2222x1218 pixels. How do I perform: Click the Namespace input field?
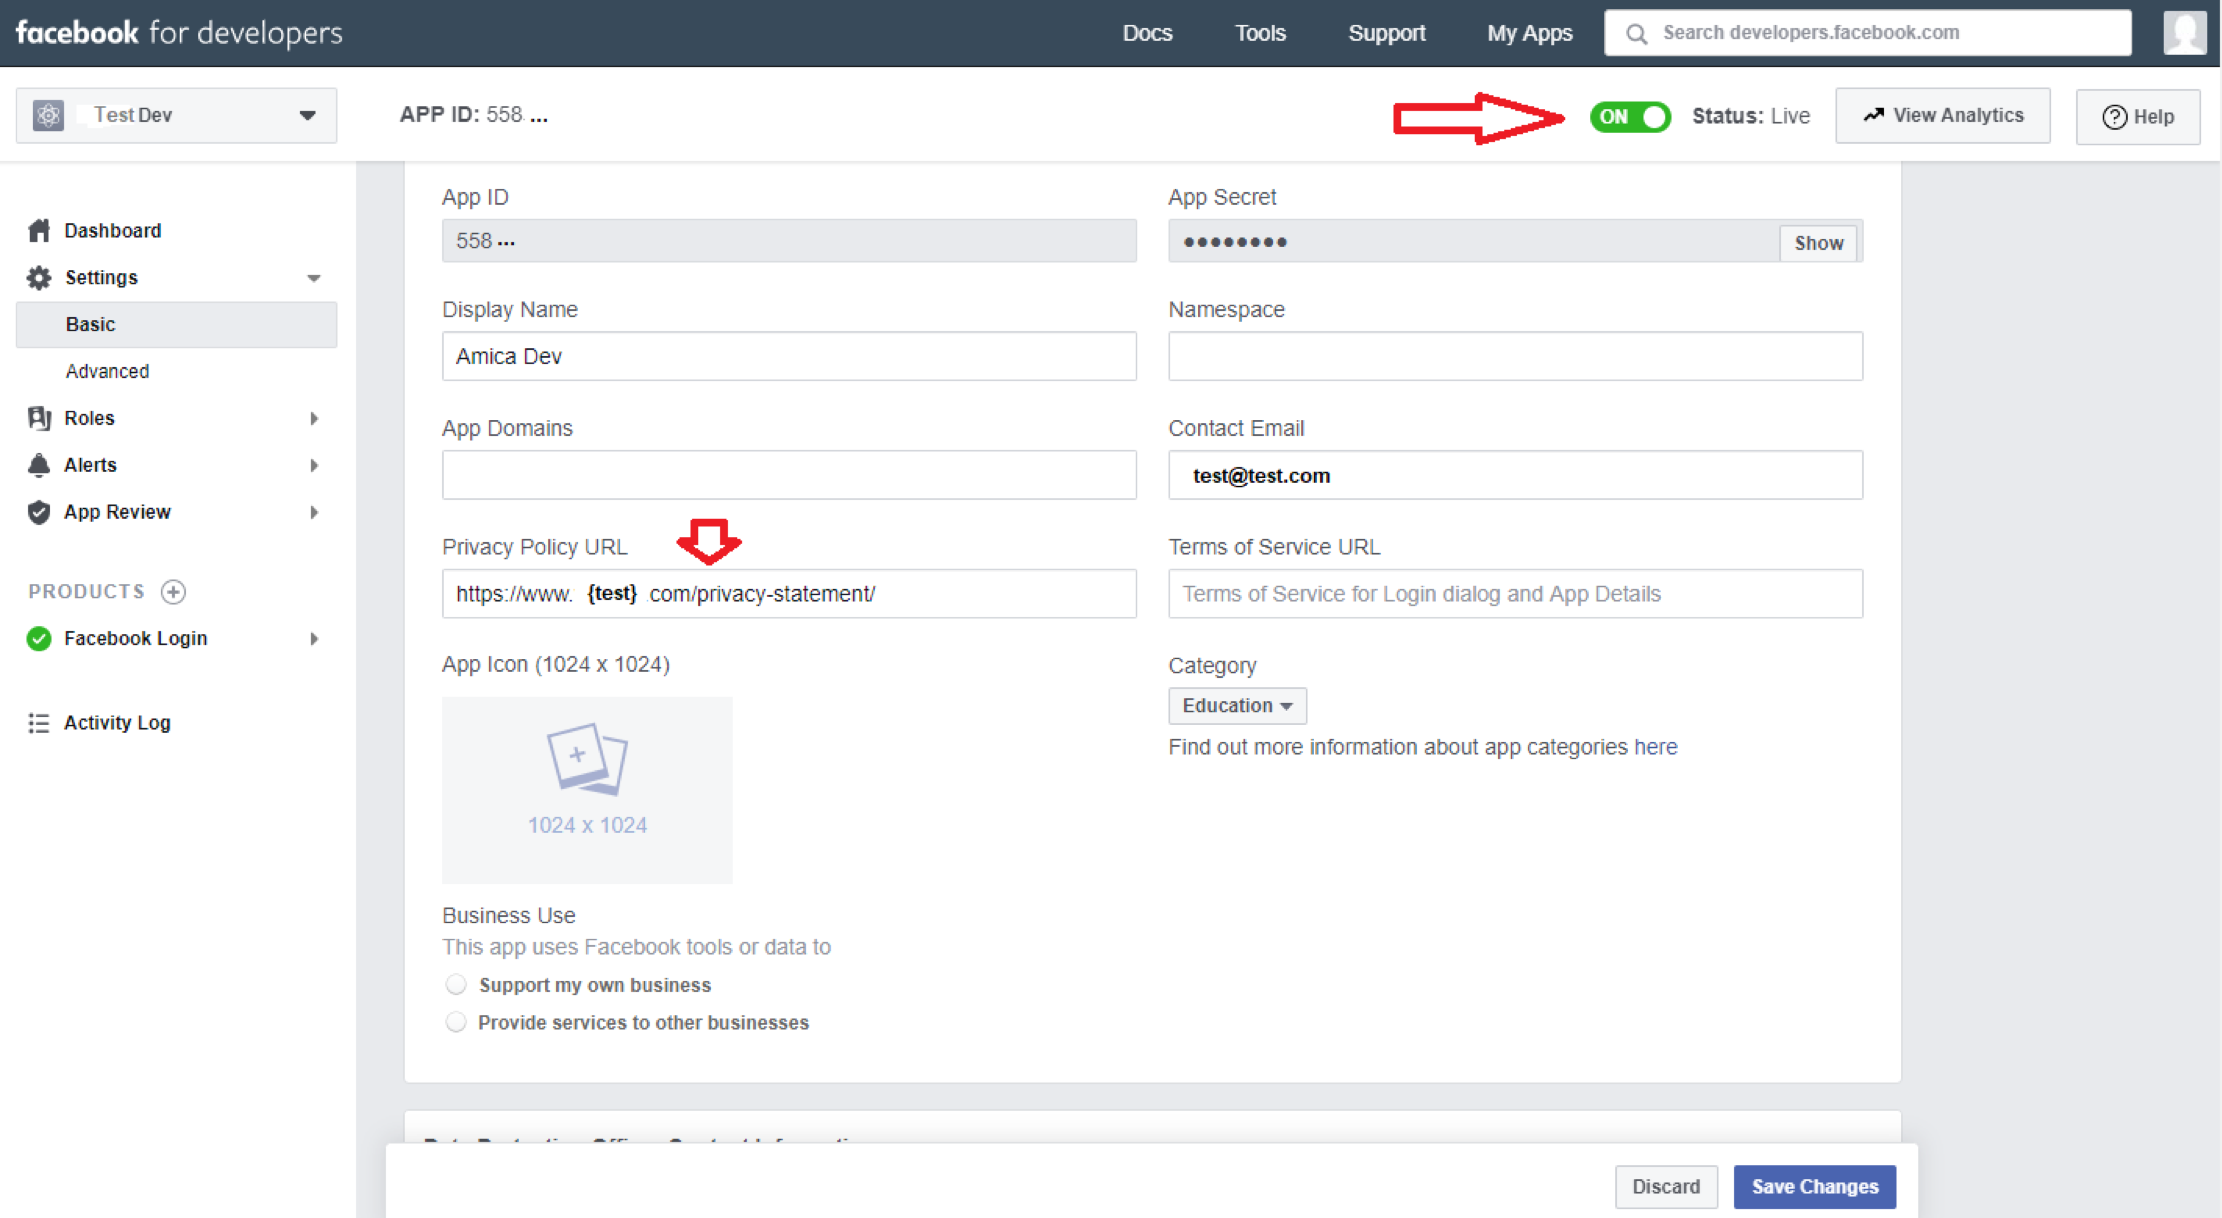[x=1515, y=356]
